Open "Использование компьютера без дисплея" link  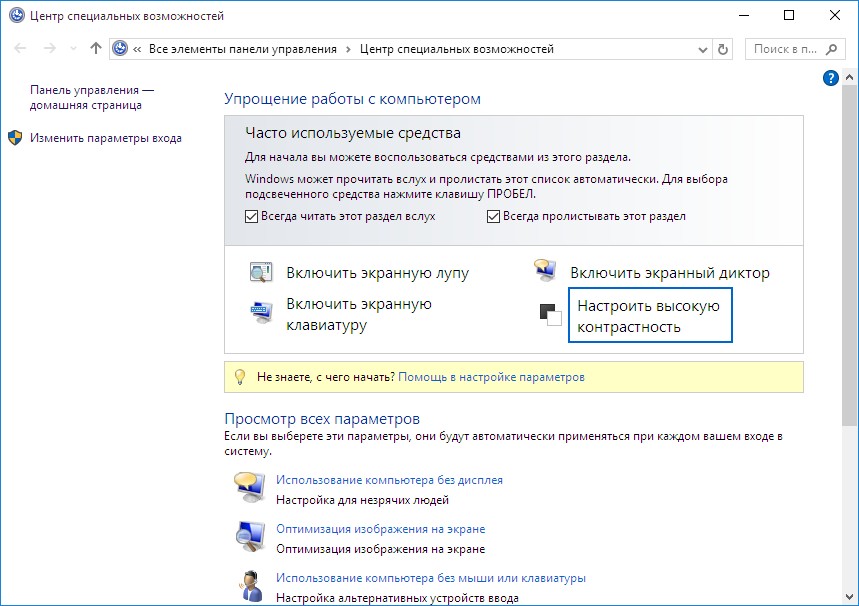(x=390, y=480)
